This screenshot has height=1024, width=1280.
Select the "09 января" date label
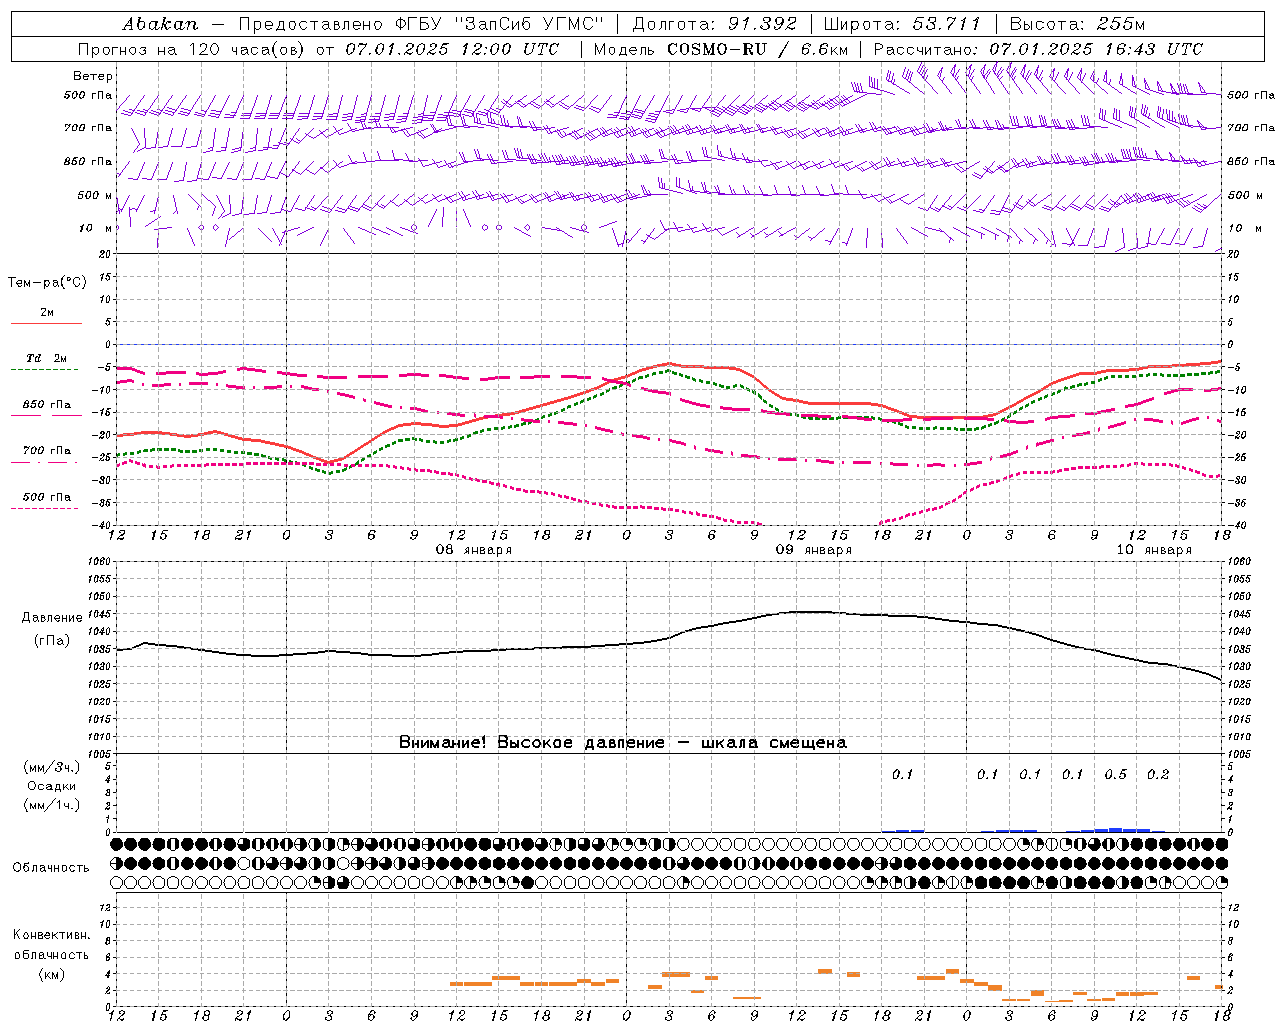click(814, 550)
